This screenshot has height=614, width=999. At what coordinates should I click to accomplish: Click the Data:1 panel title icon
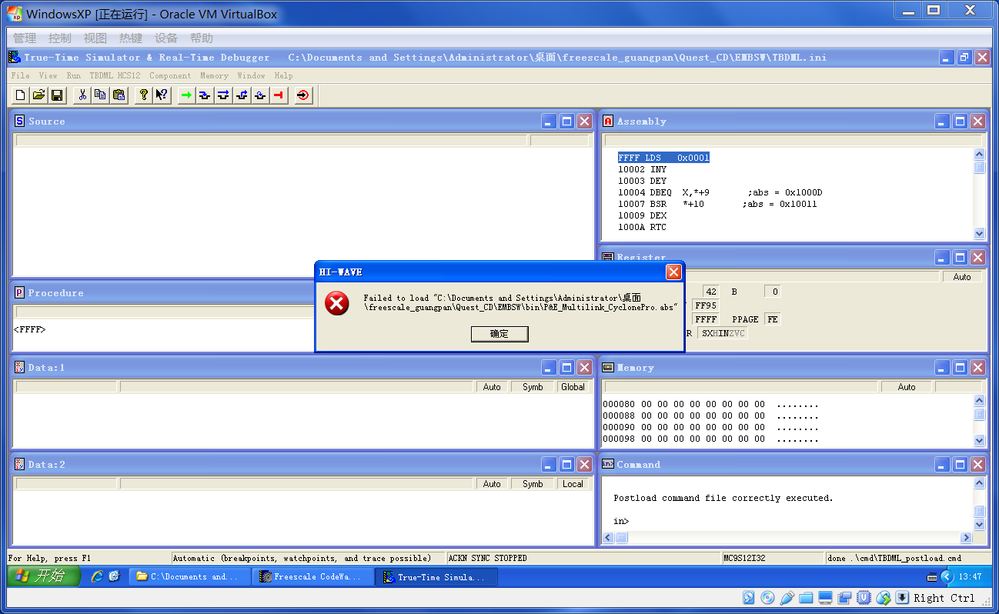[20, 368]
